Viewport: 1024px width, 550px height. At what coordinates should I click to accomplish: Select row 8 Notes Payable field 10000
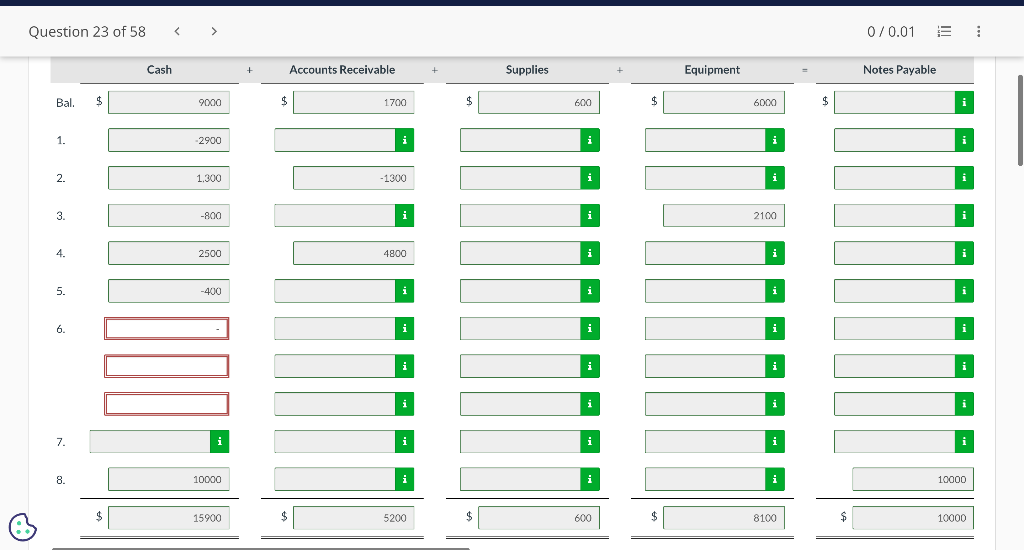click(913, 479)
